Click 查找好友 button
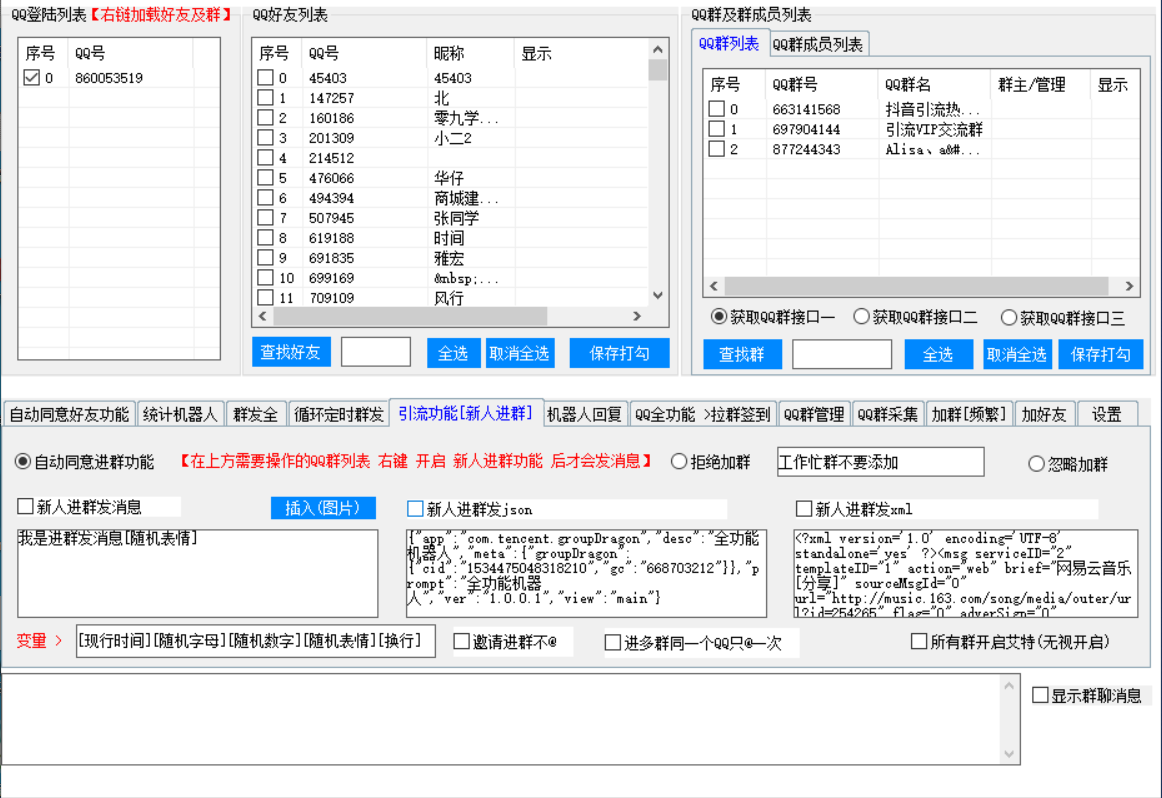Screen dimensions: 1162x798 pyautogui.click(x=291, y=352)
